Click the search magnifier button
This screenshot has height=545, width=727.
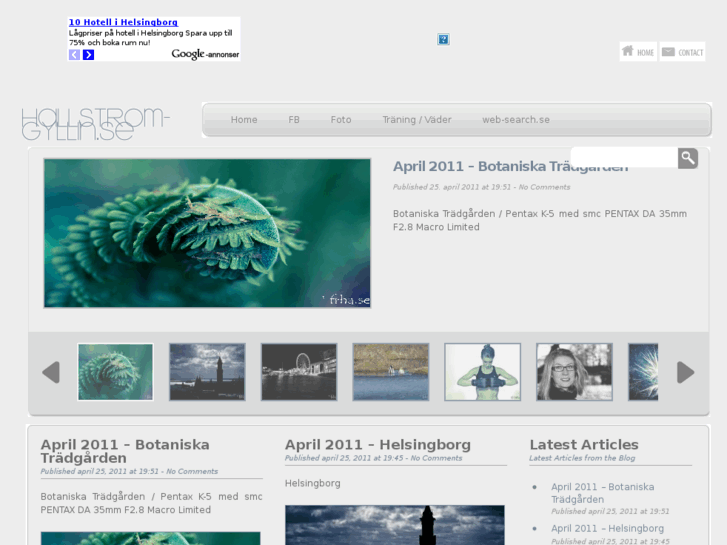coord(688,159)
